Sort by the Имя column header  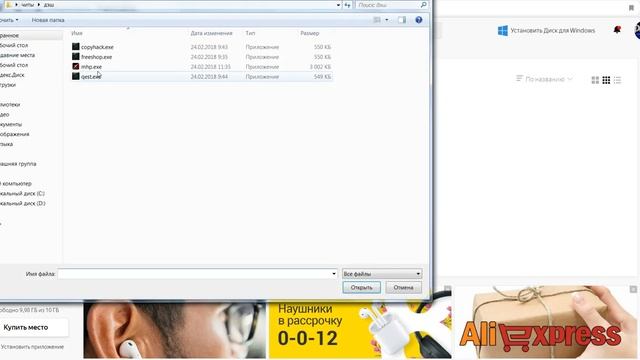point(77,33)
